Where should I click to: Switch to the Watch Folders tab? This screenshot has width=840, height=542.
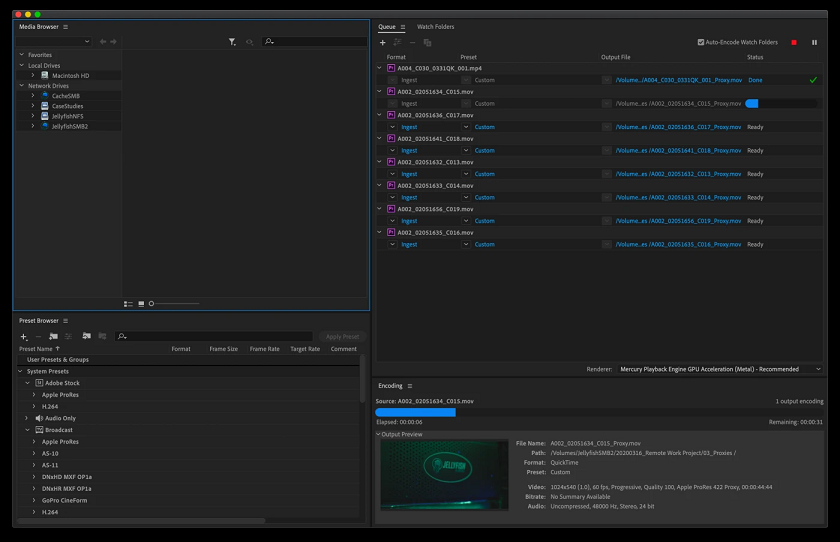[x=435, y=27]
